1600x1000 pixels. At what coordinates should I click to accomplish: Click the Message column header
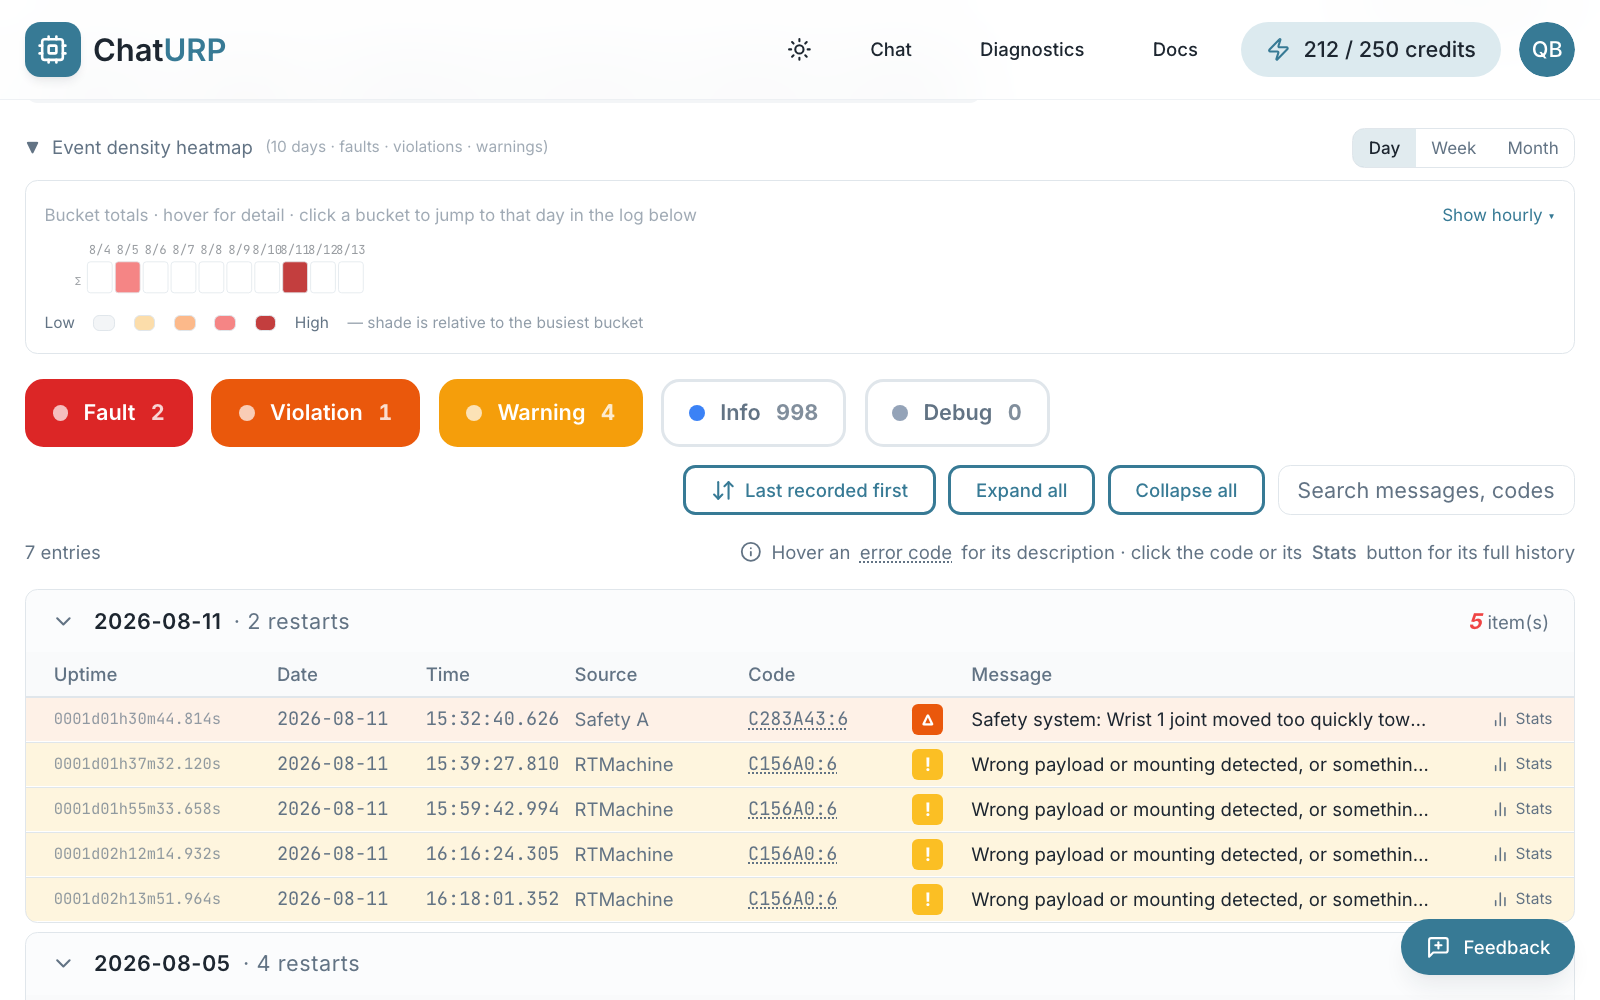click(x=1011, y=674)
